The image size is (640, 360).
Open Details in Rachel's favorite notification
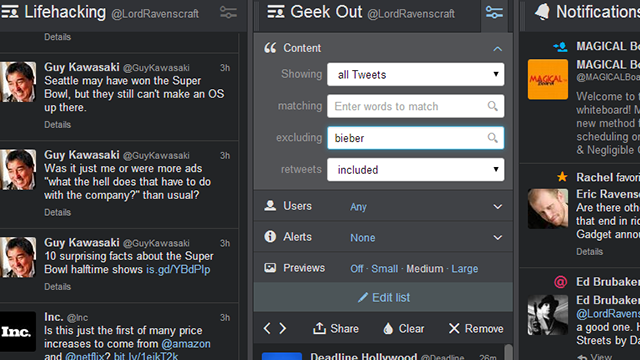(x=589, y=251)
